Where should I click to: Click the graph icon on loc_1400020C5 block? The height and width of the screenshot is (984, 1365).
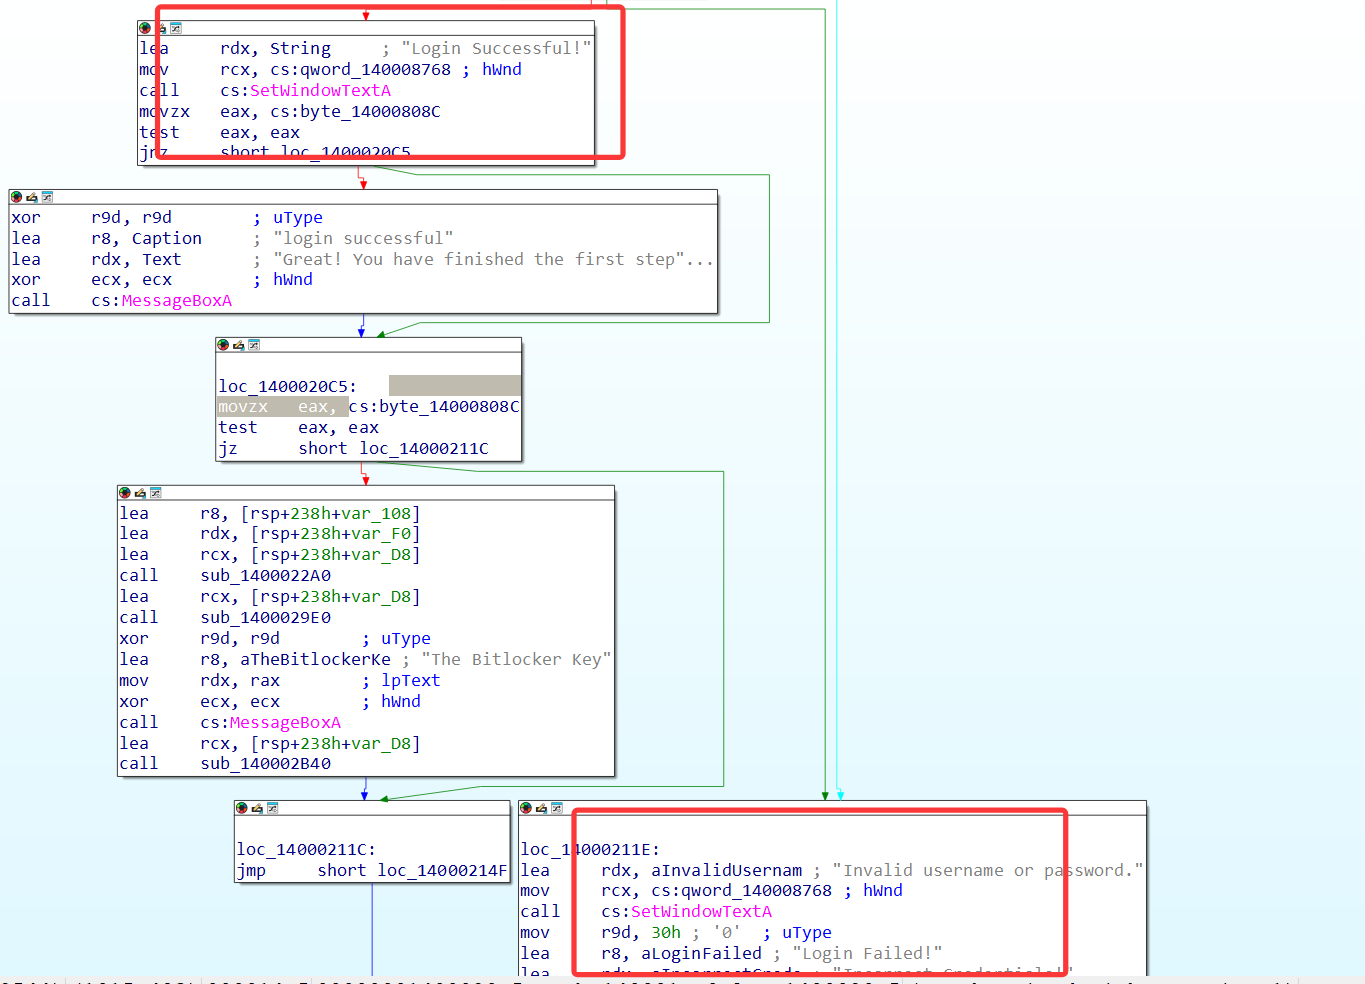254,345
